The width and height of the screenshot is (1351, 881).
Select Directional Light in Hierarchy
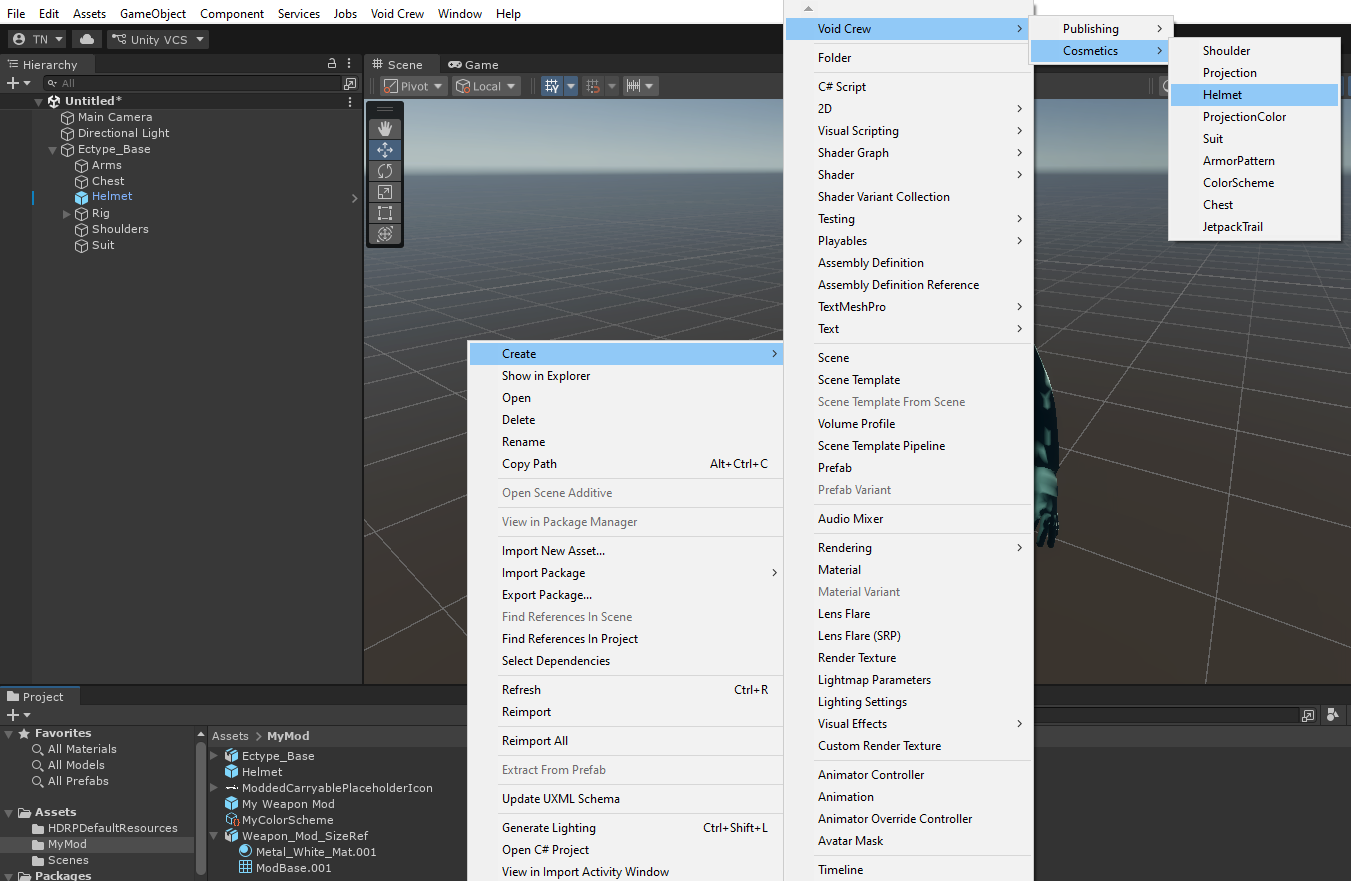124,133
